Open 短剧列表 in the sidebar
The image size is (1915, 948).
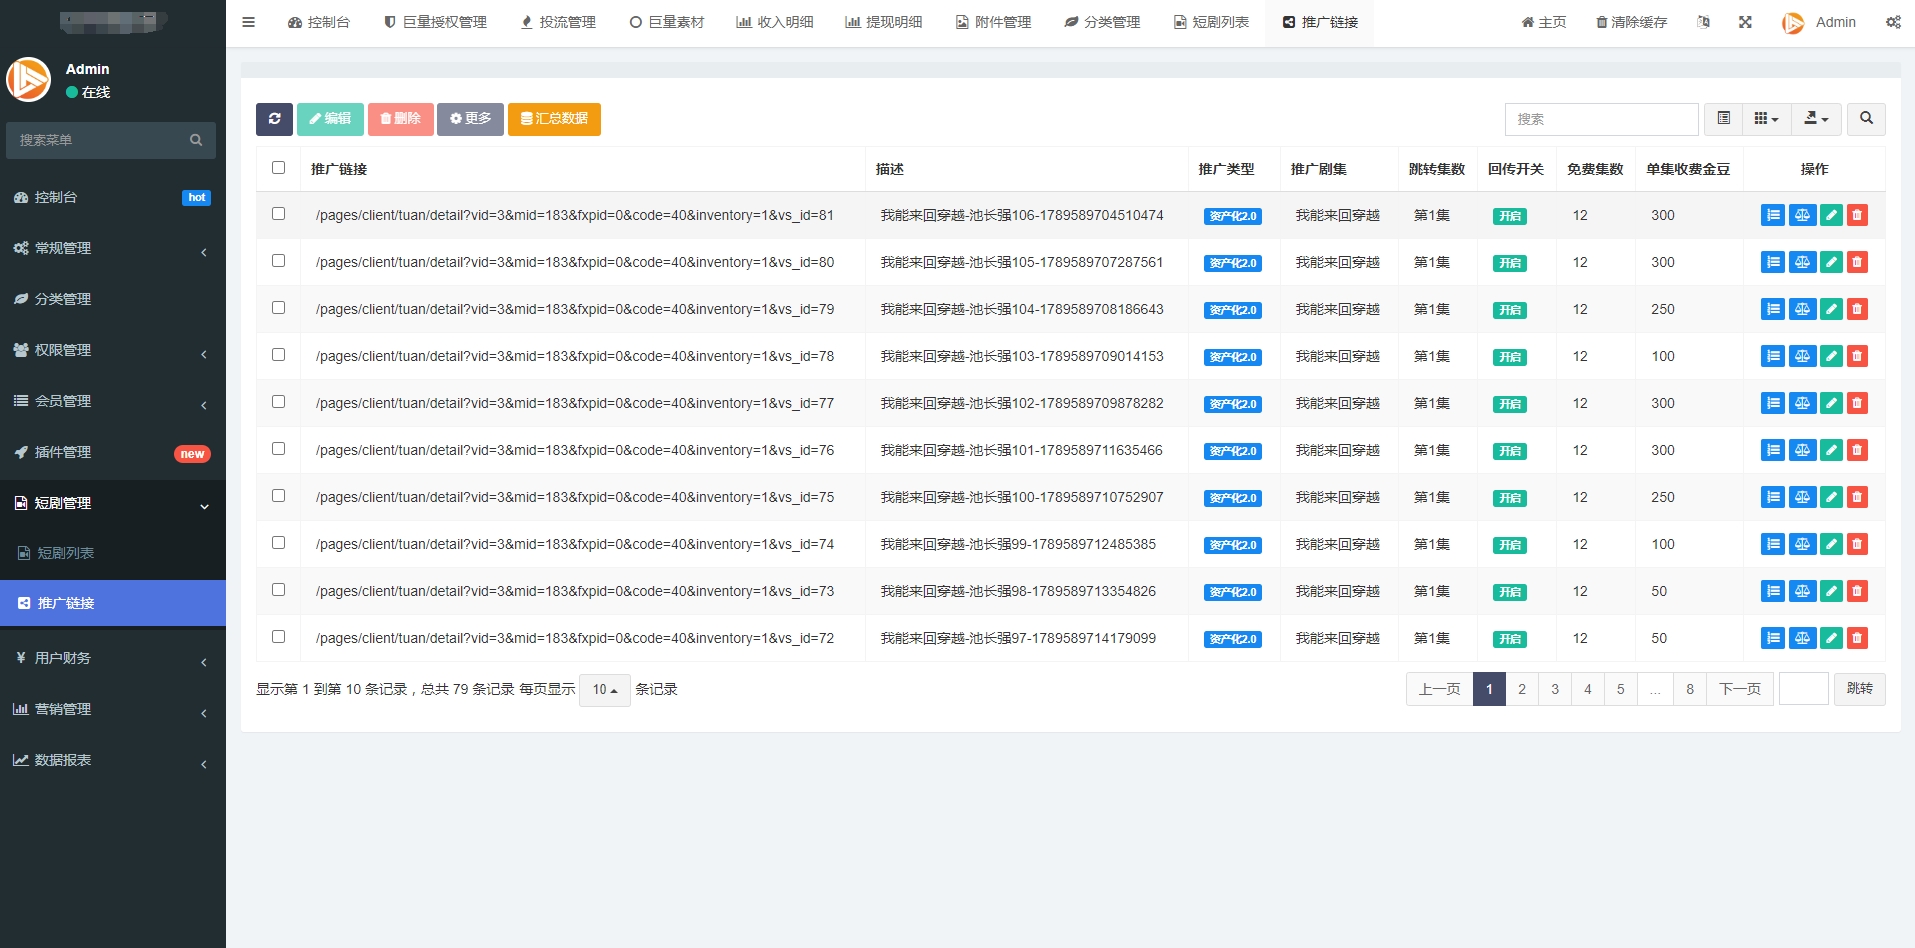(x=113, y=553)
